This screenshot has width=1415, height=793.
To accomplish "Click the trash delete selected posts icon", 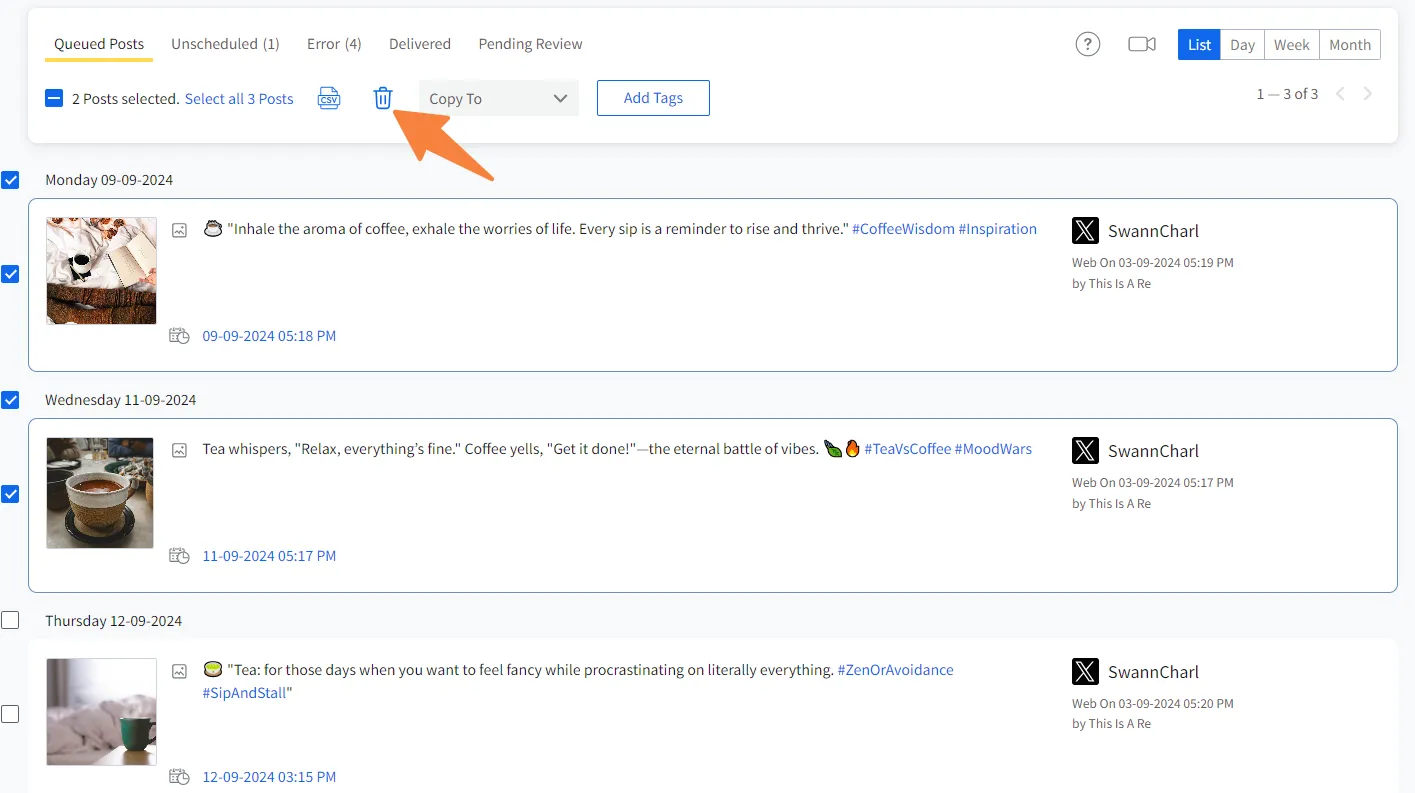I will (x=383, y=98).
